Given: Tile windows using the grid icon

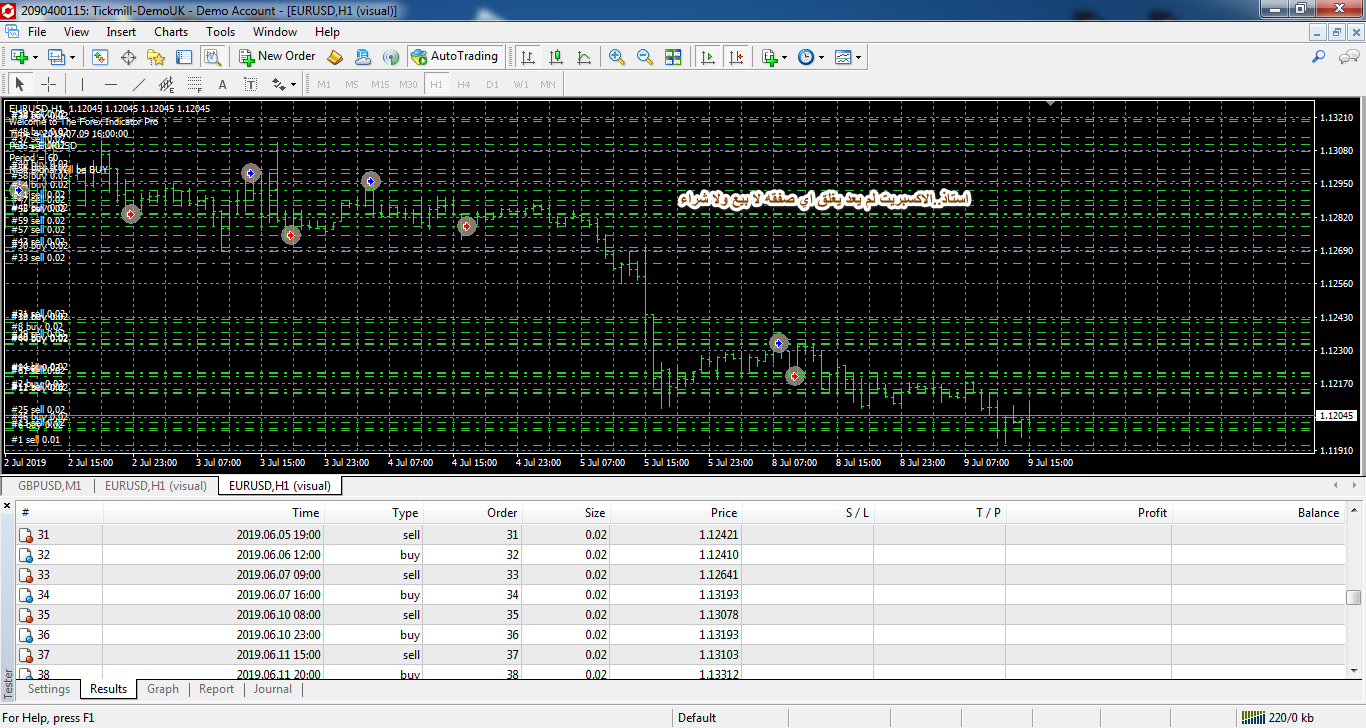Looking at the screenshot, I should click(673, 57).
